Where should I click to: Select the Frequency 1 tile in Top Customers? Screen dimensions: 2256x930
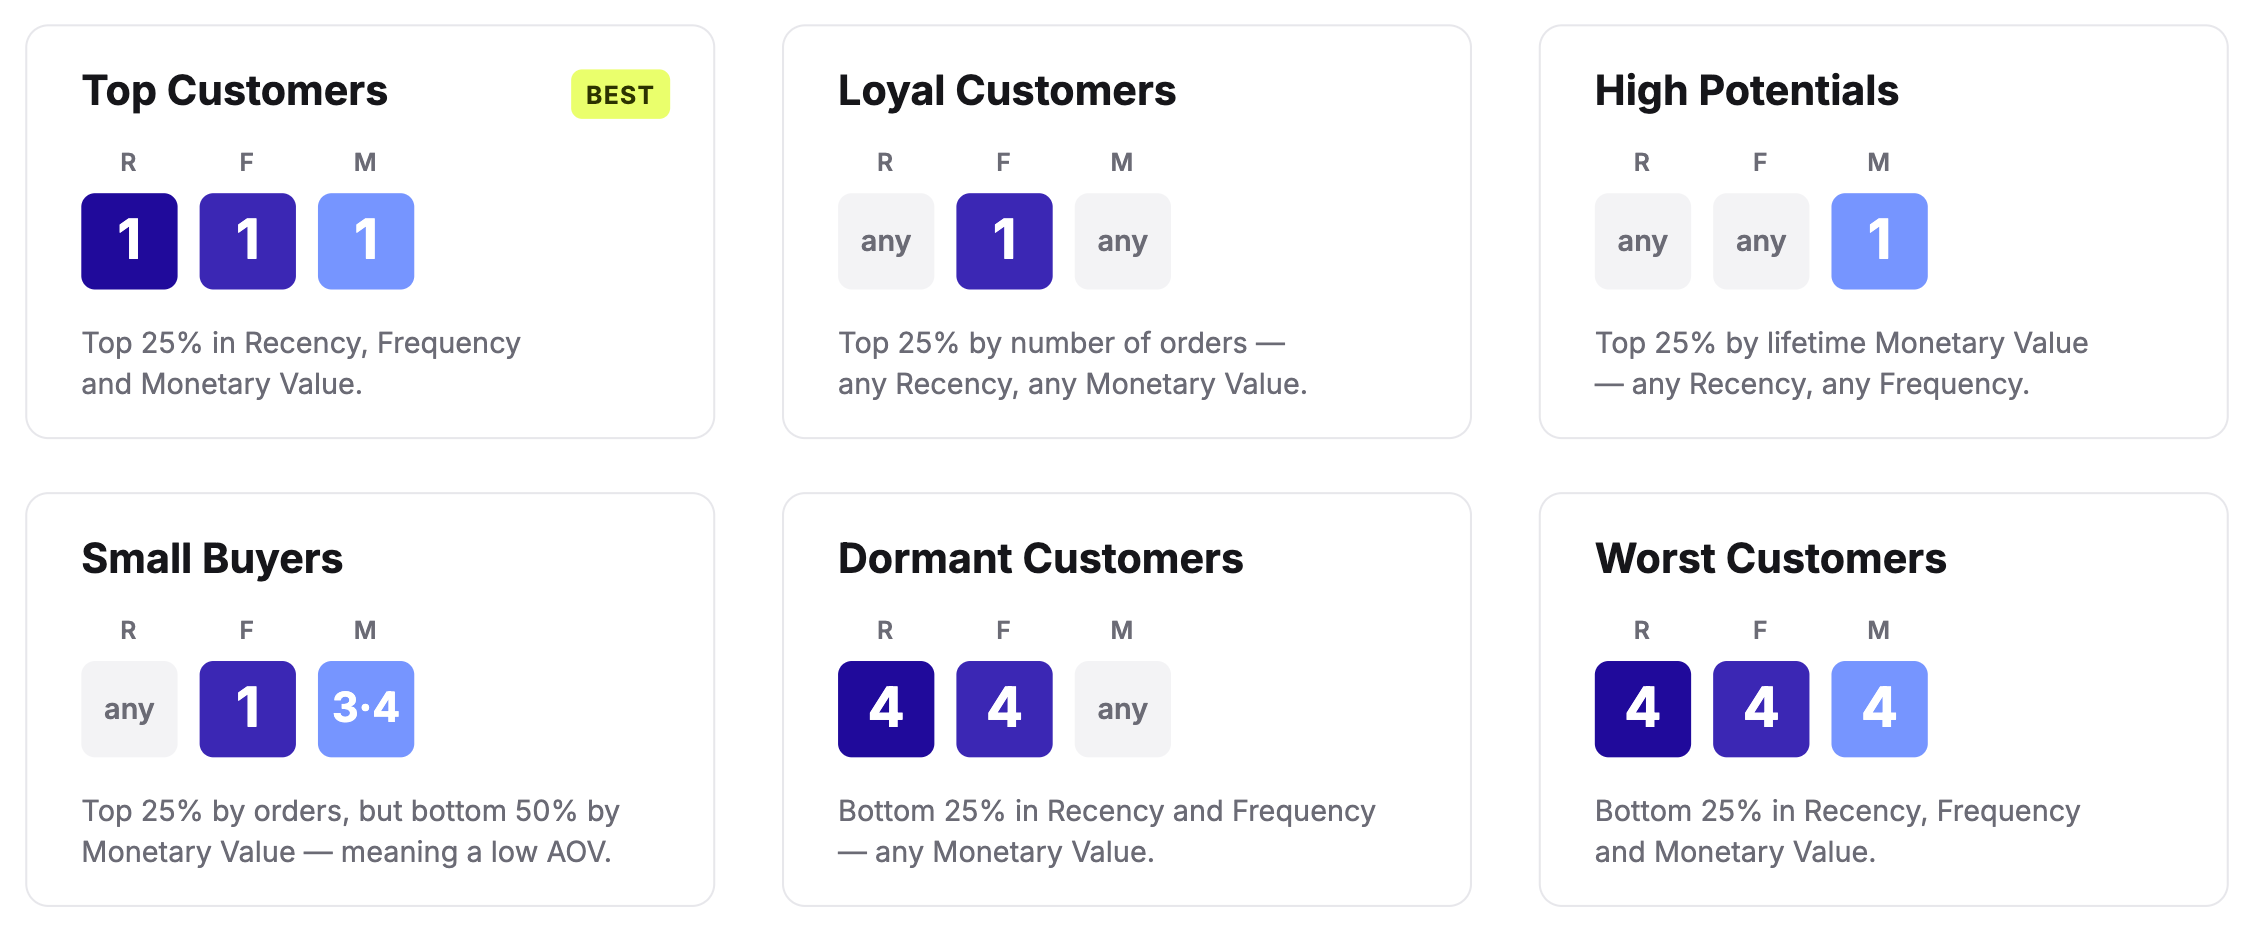(247, 241)
